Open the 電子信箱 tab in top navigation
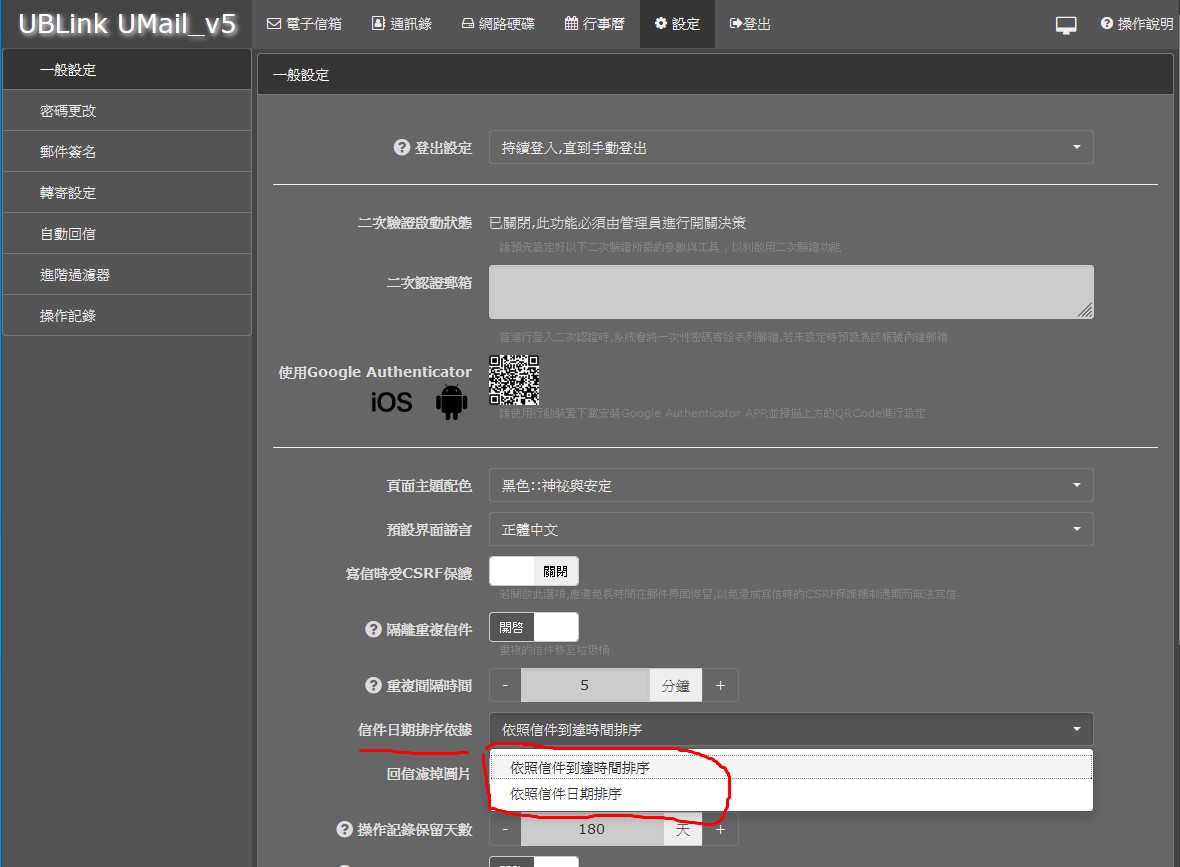1180x867 pixels. tap(304, 24)
